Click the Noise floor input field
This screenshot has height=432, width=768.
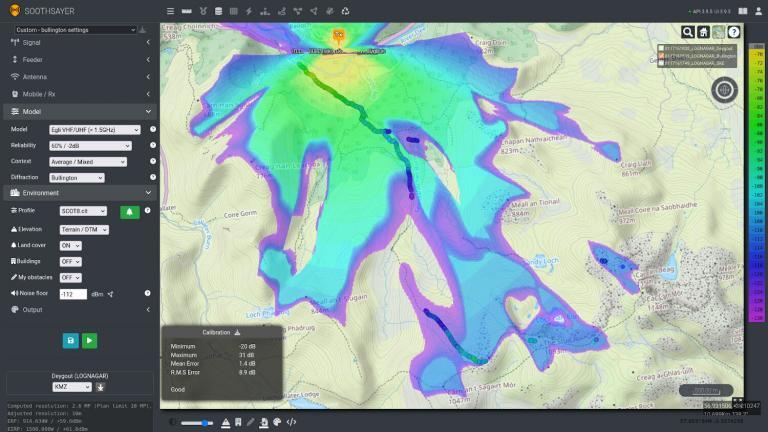tap(73, 294)
